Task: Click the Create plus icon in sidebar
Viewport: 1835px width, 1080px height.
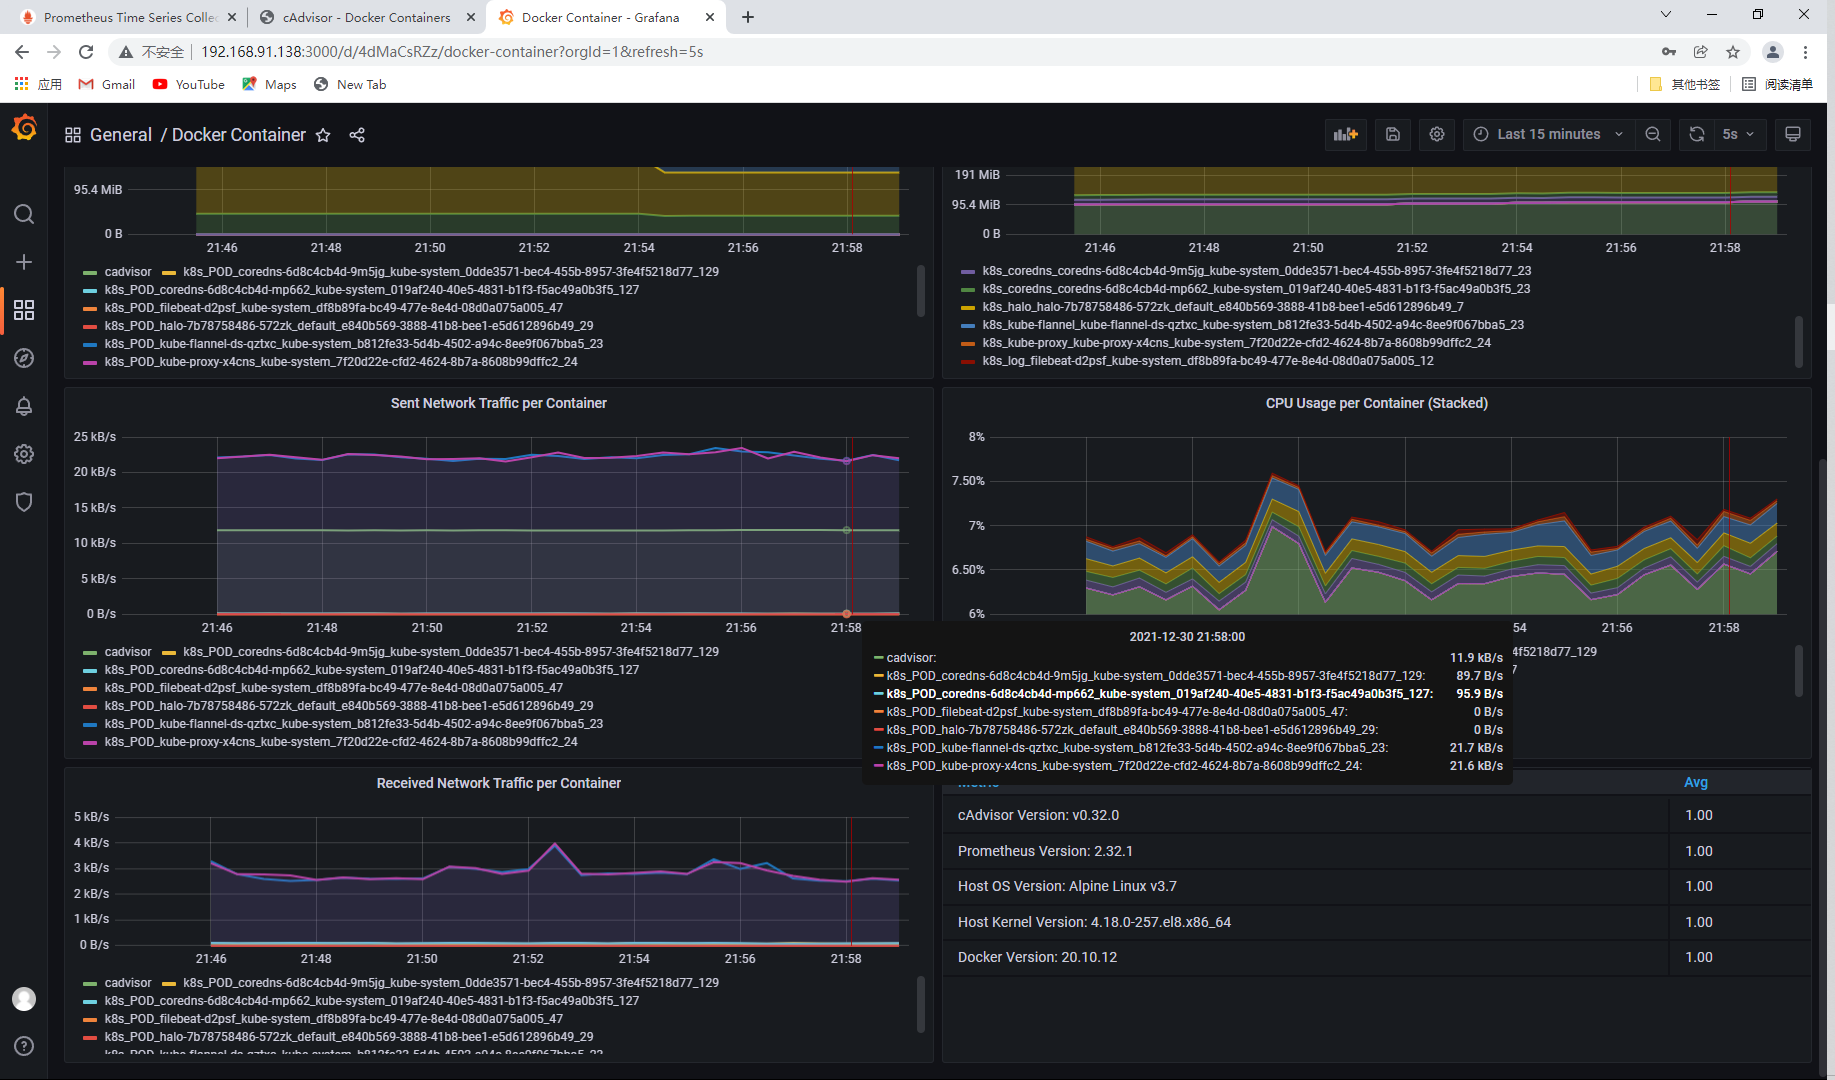Action: (24, 262)
